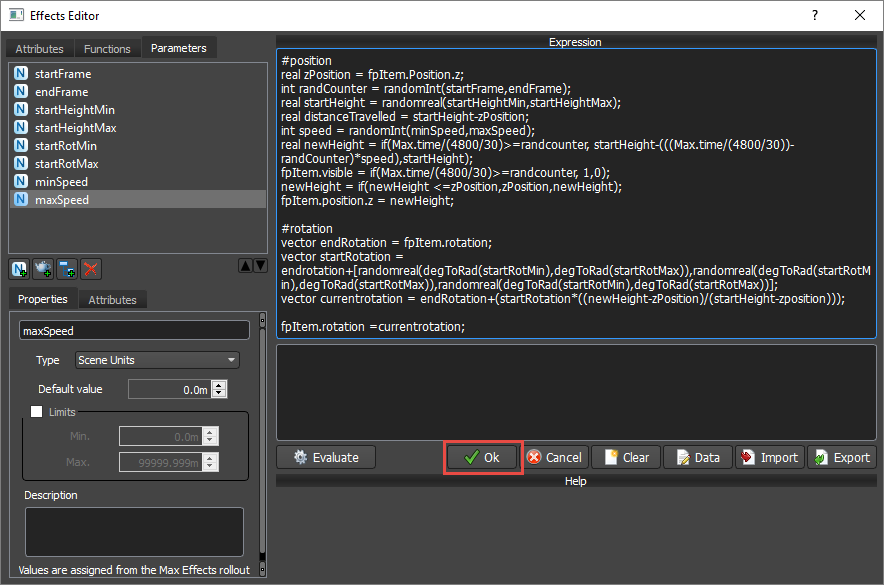Click the Export button
The height and width of the screenshot is (585, 884).
pyautogui.click(x=841, y=457)
